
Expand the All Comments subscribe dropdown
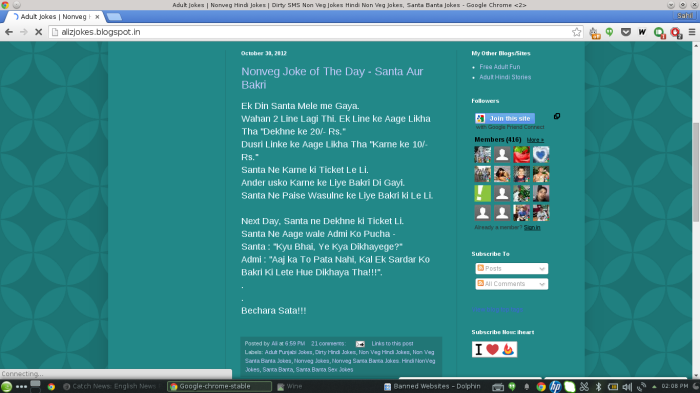pyautogui.click(x=512, y=284)
